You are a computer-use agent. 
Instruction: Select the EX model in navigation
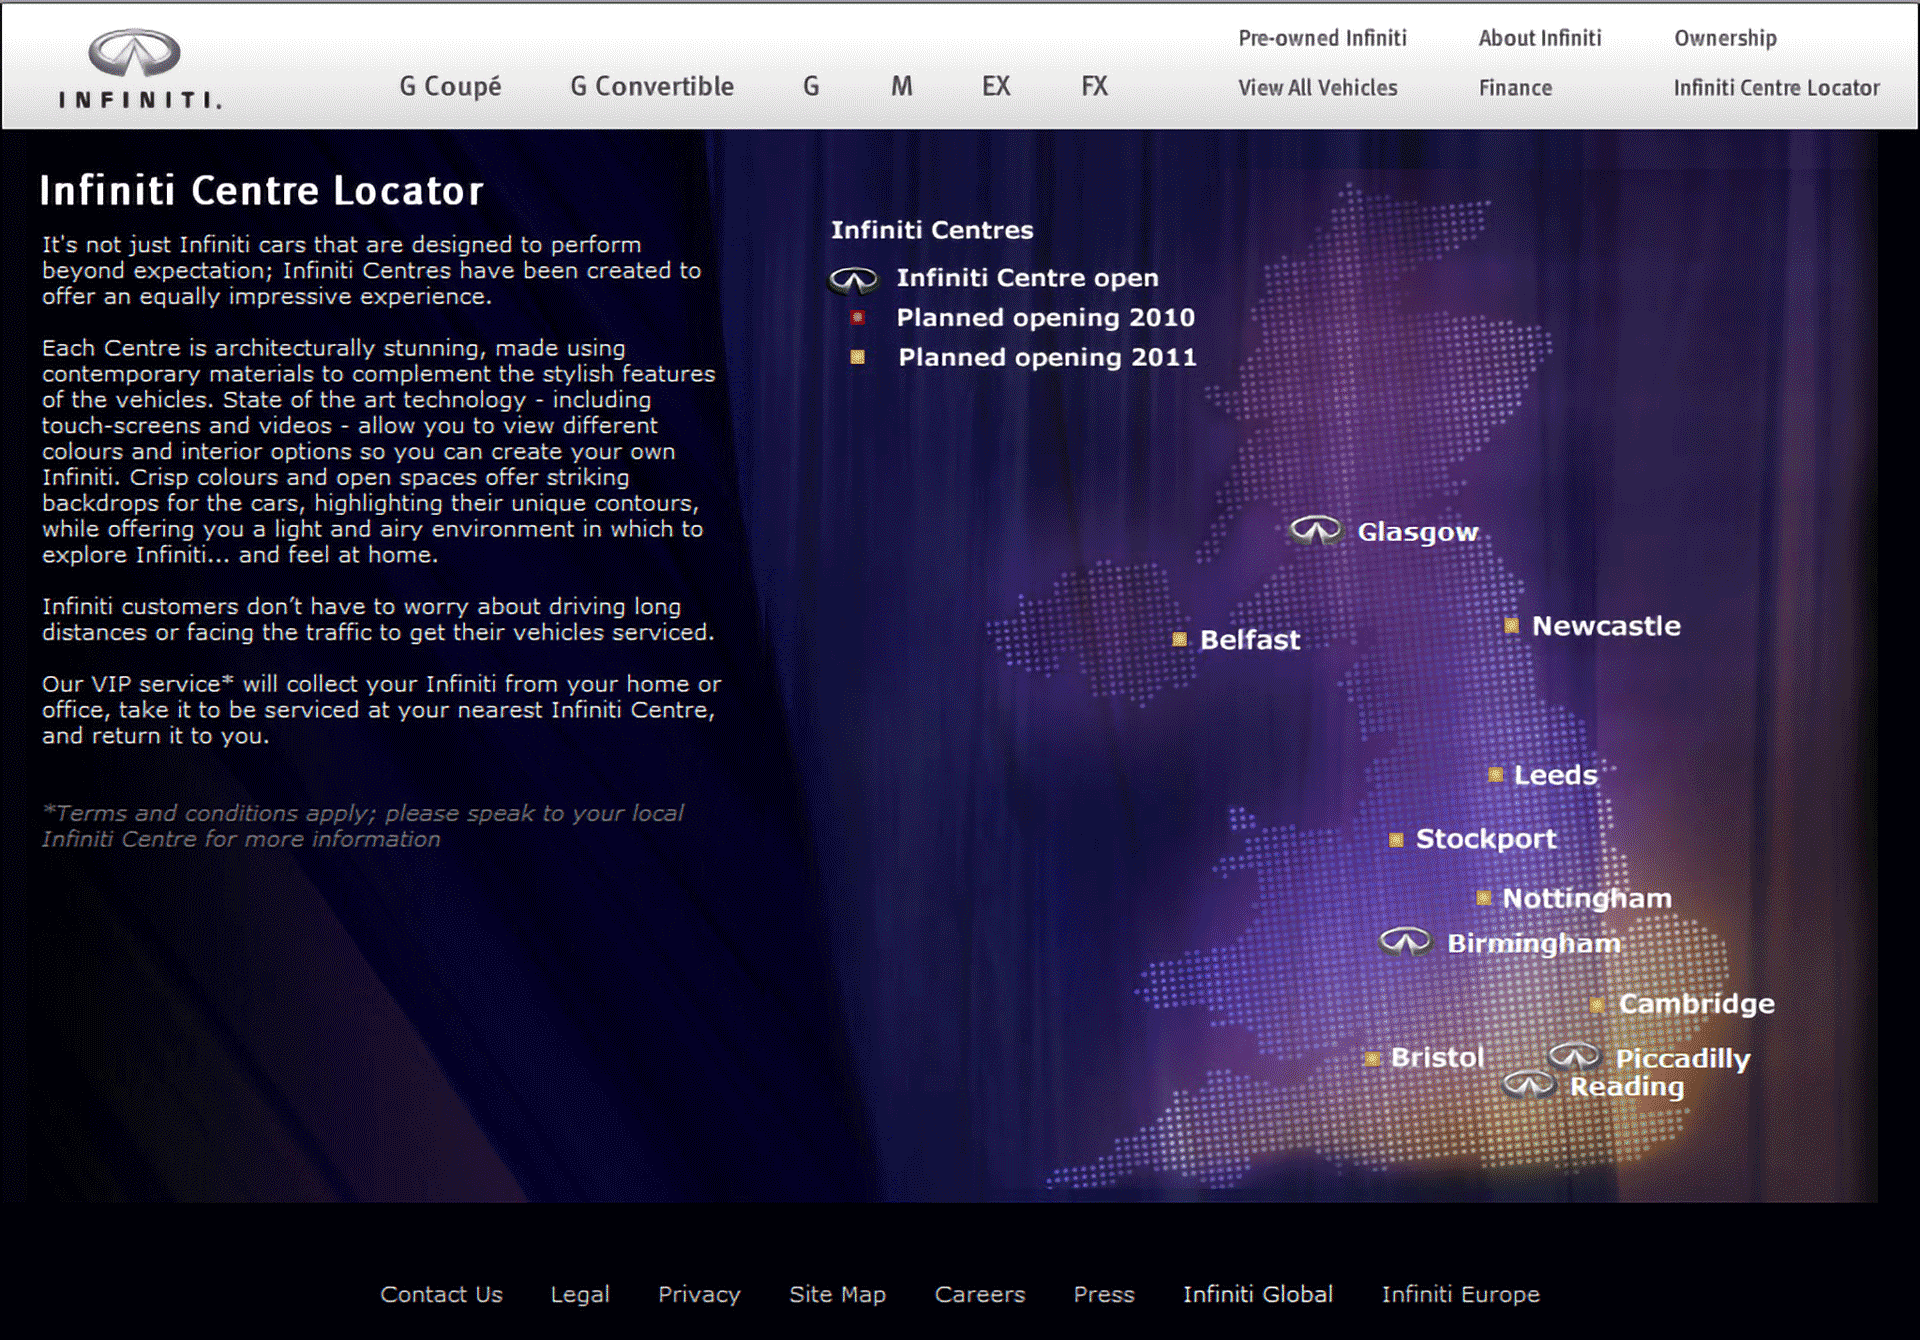(995, 86)
